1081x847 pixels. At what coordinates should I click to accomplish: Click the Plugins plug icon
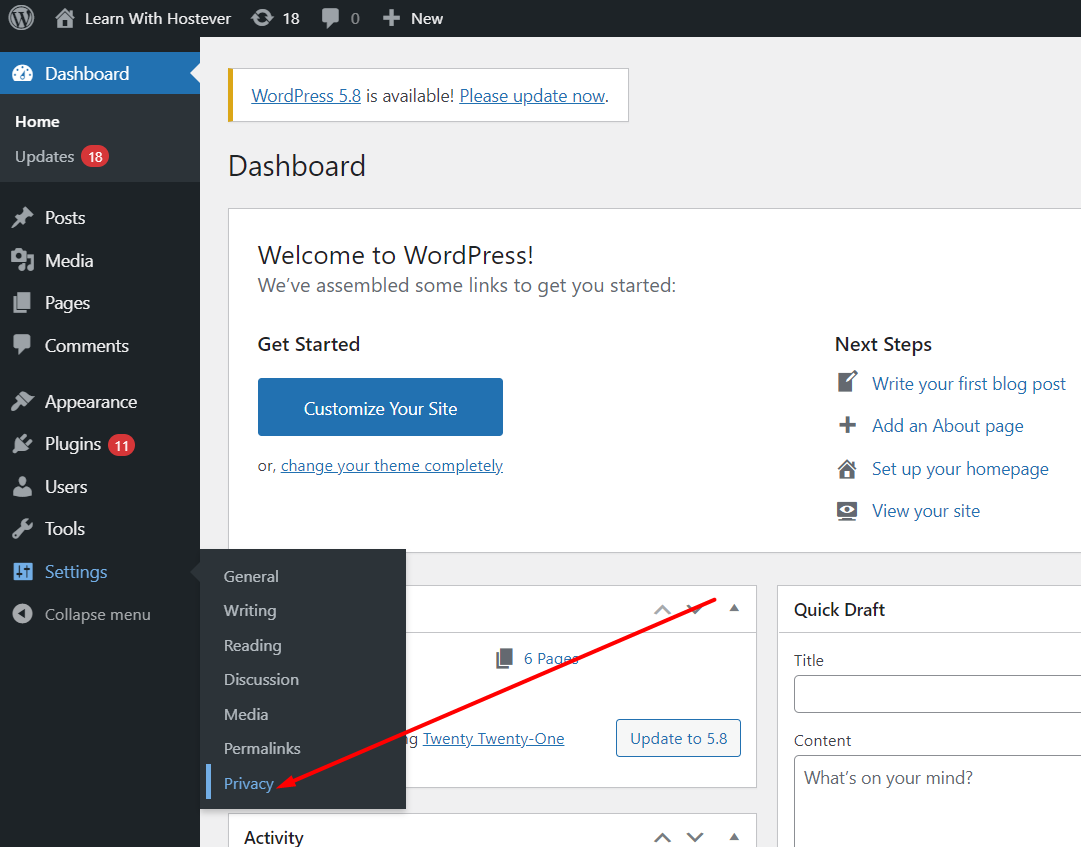point(22,444)
